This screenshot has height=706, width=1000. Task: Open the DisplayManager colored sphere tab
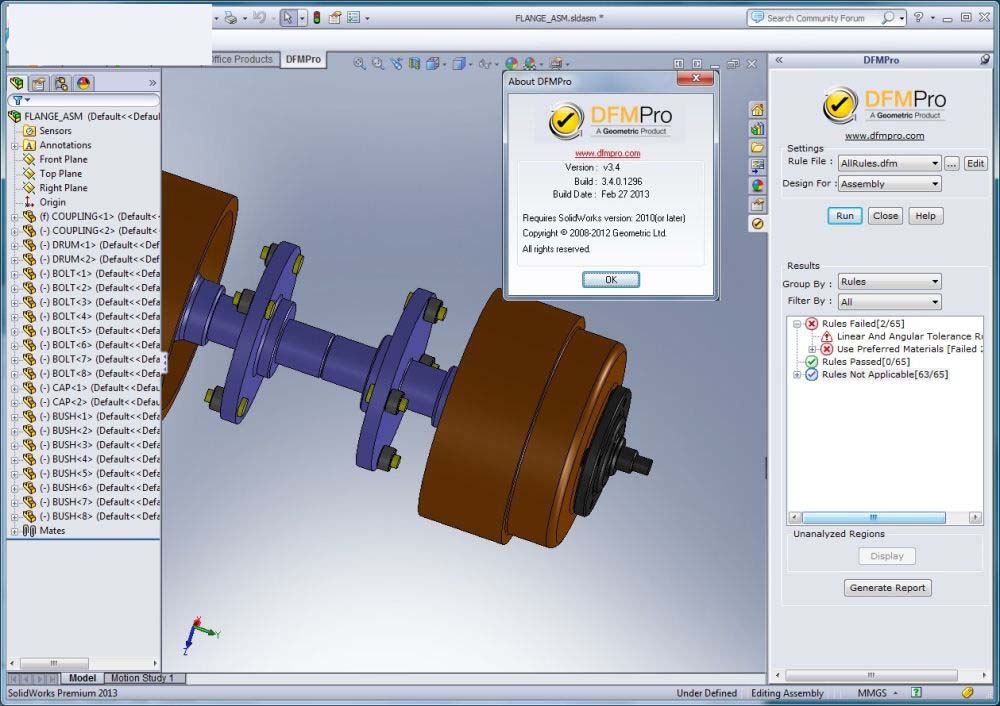click(x=83, y=83)
